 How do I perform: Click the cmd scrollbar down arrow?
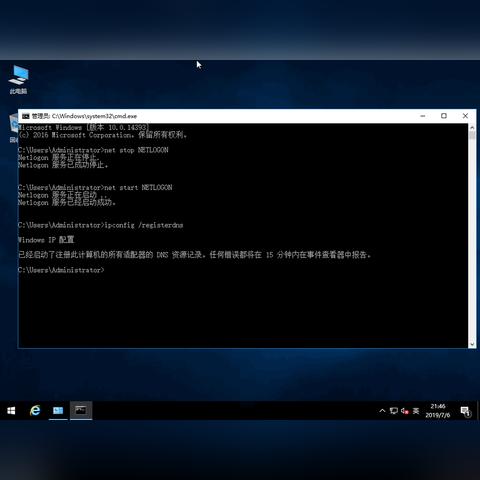pos(472,344)
